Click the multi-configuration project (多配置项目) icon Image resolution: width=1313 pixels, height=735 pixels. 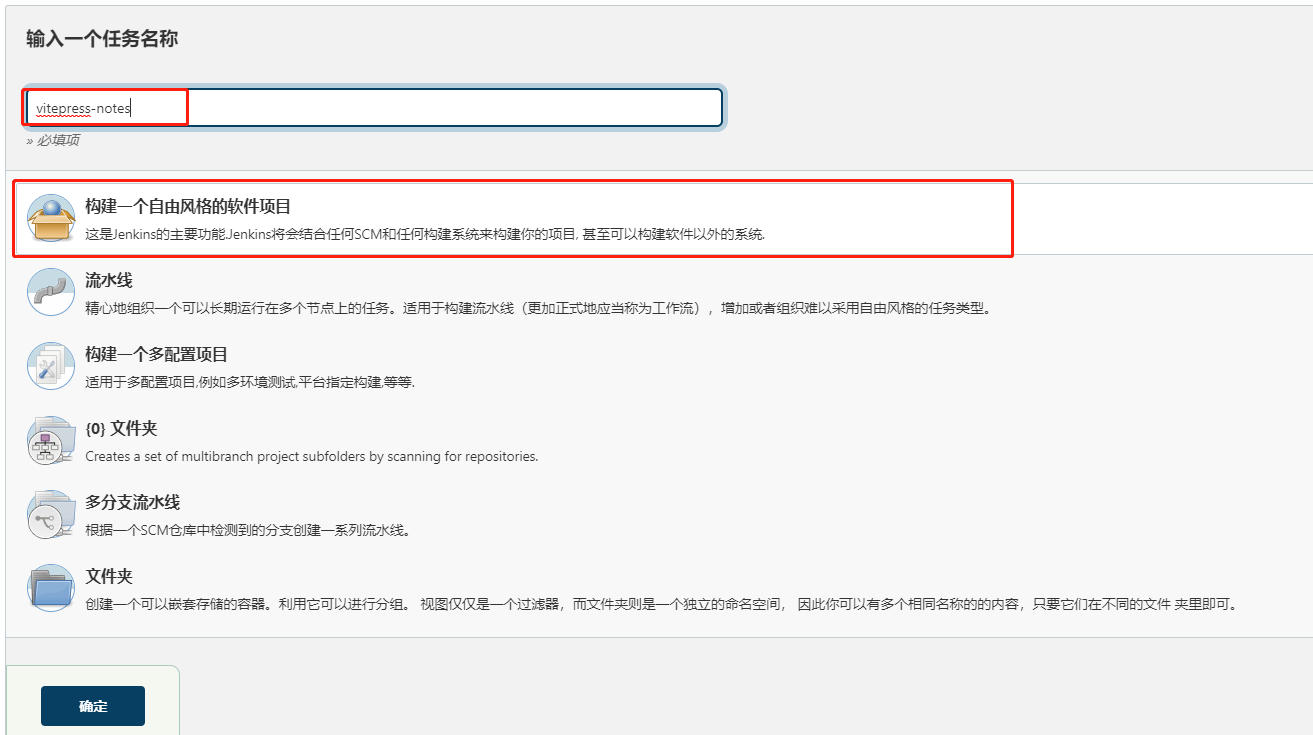[51, 366]
